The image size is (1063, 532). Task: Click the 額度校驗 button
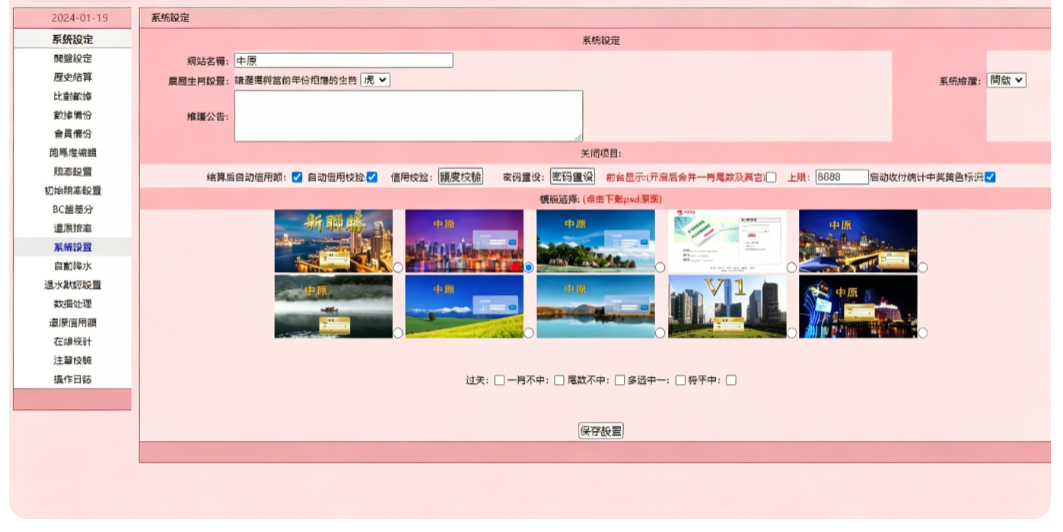460,177
